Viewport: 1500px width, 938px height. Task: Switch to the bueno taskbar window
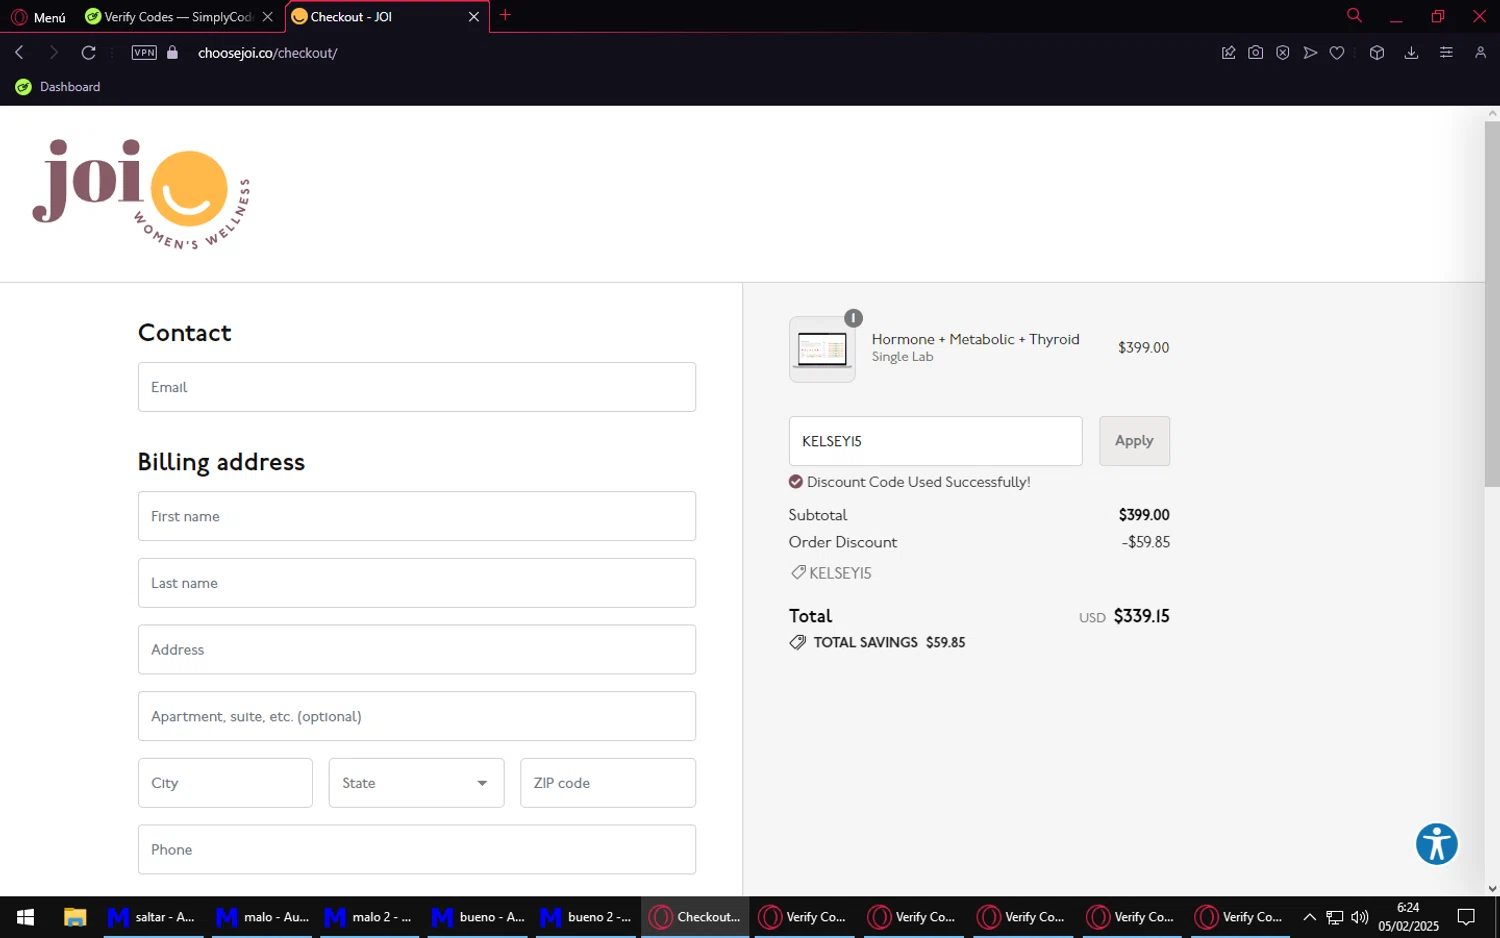point(478,917)
